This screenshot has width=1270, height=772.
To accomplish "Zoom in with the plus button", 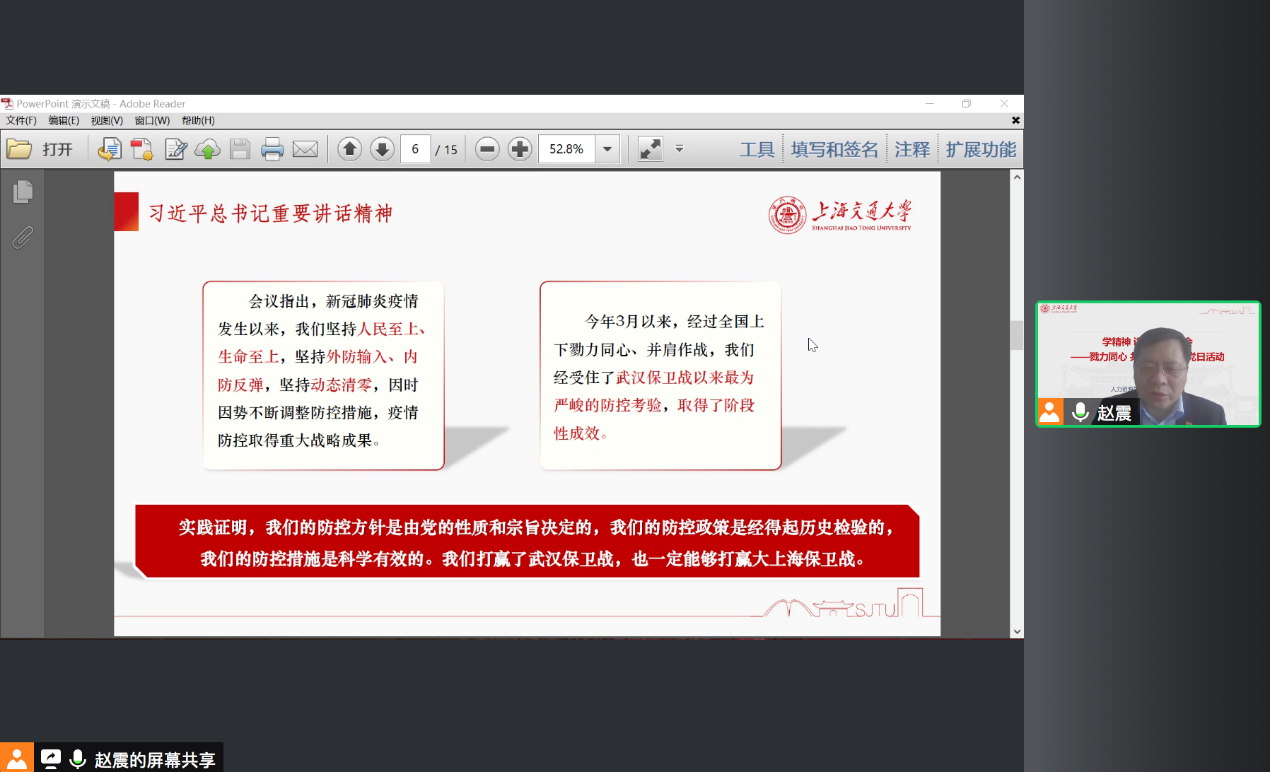I will (x=520, y=149).
